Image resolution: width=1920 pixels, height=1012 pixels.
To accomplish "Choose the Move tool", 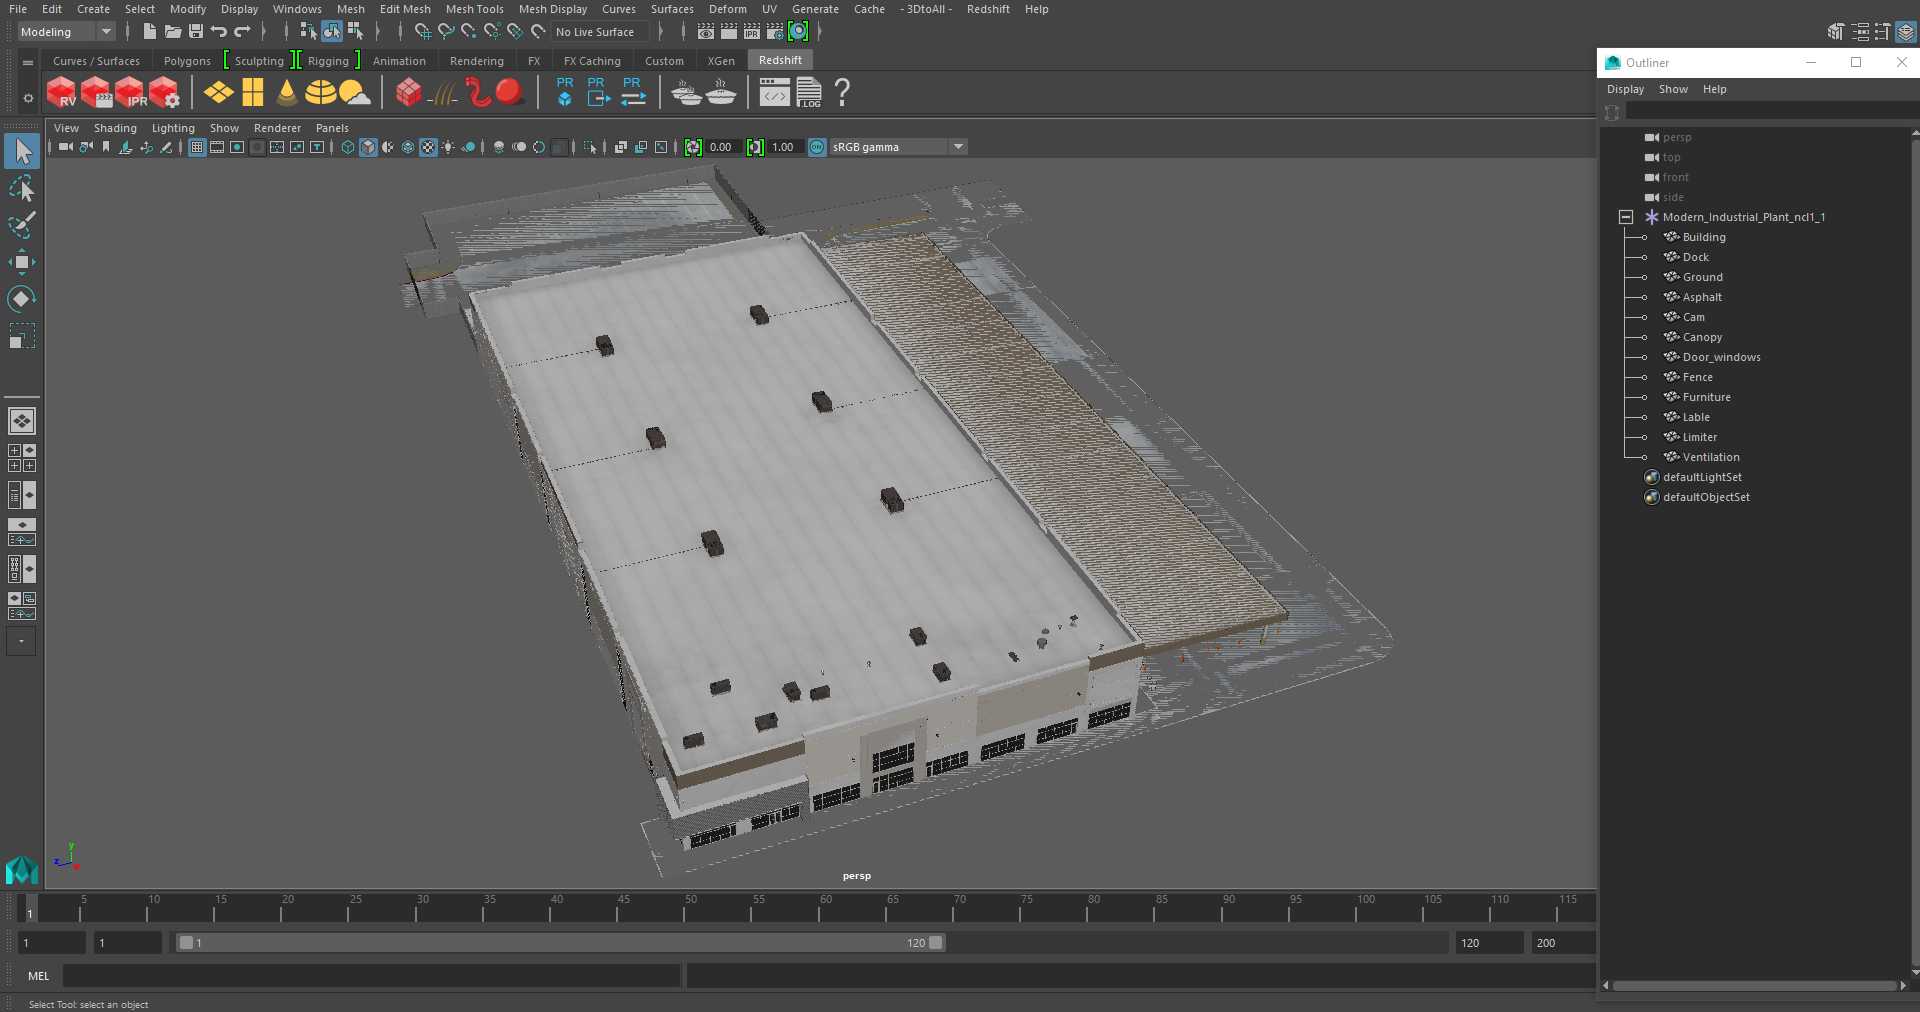I will click(22, 262).
